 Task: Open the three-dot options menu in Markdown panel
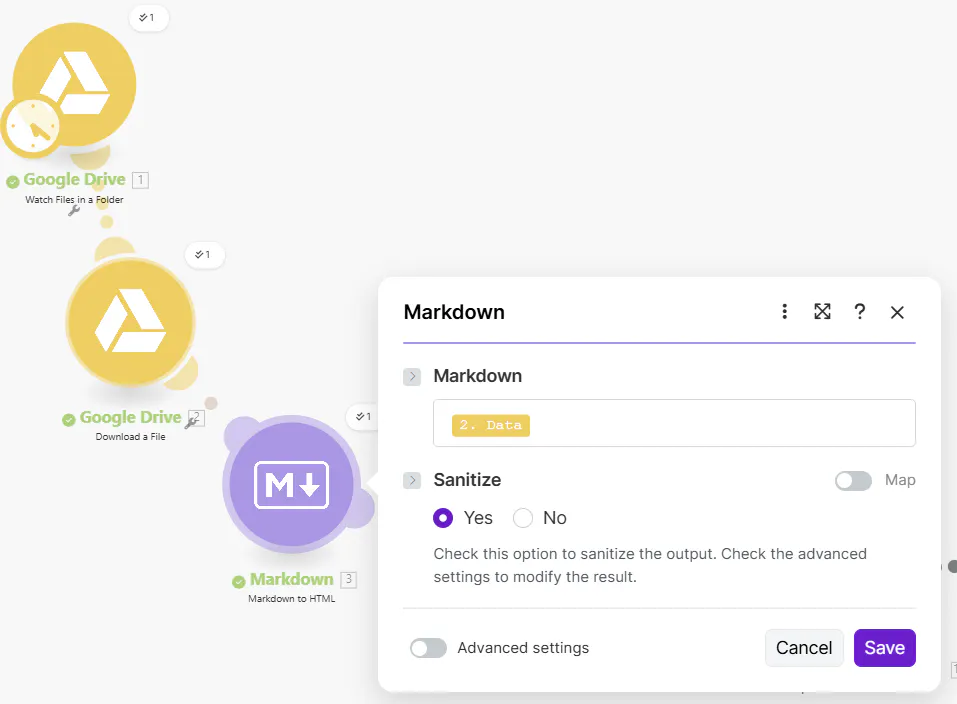(785, 312)
